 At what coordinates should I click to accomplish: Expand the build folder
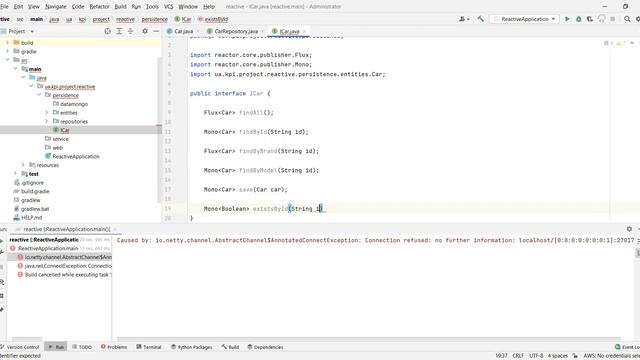[7, 42]
